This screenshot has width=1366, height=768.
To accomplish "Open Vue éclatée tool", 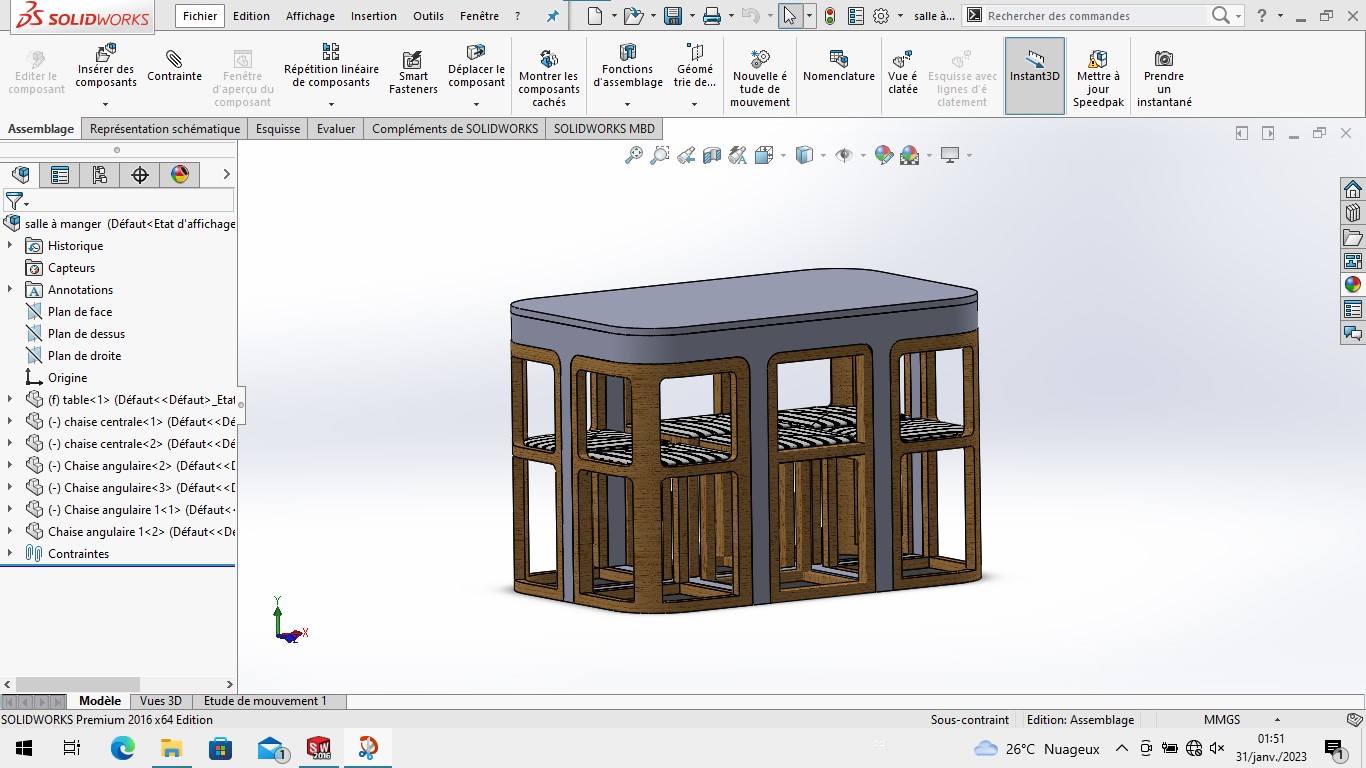I will coord(902,59).
